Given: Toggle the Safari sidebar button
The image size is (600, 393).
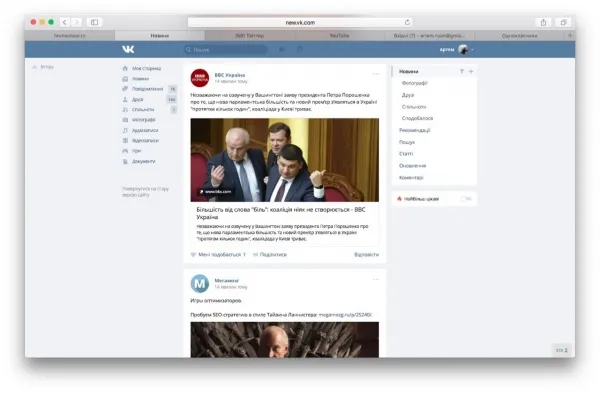Looking at the screenshot, I should [95, 22].
